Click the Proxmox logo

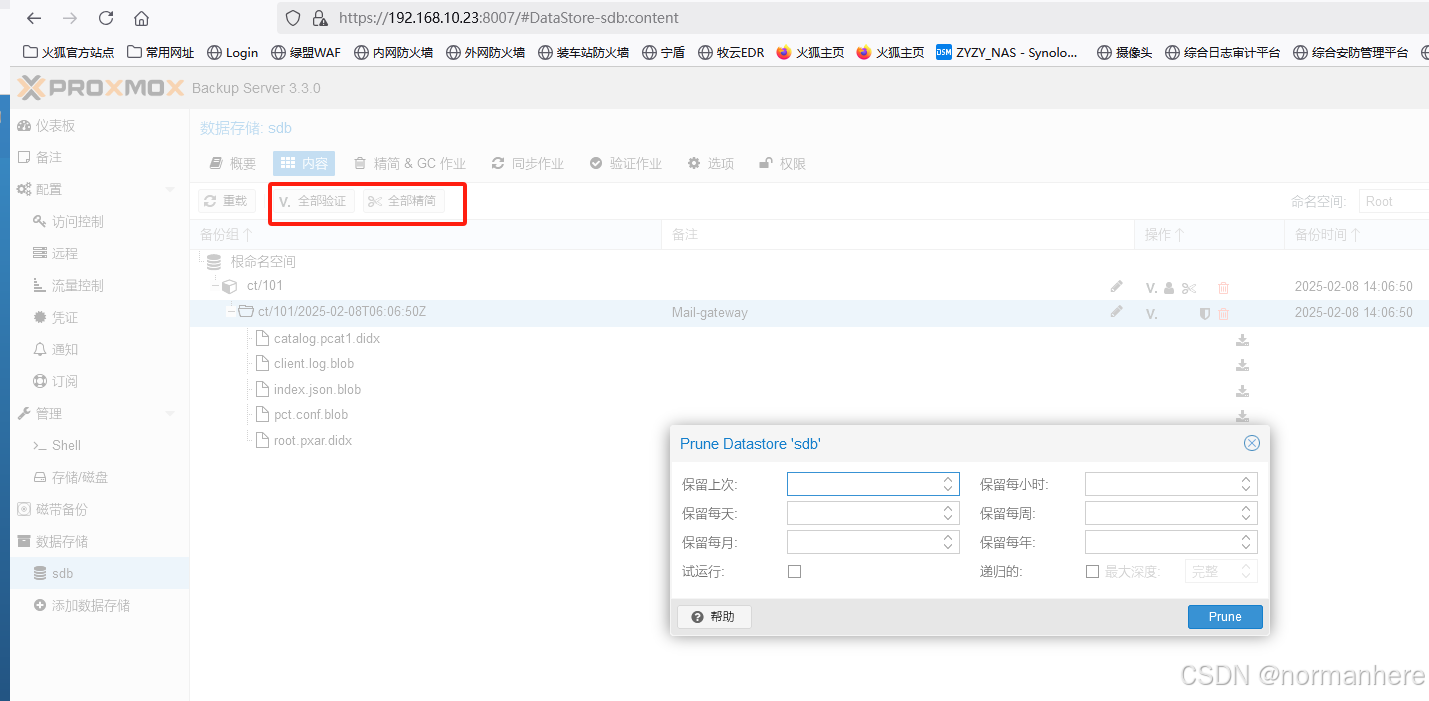[100, 88]
